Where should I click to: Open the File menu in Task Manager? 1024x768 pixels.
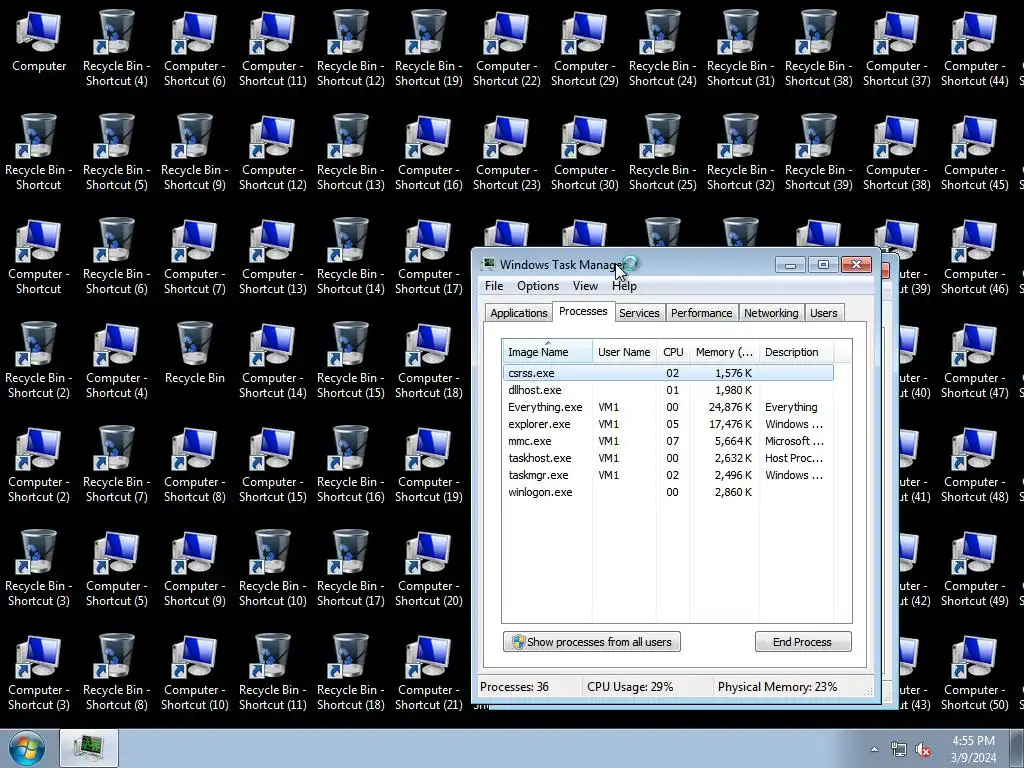coord(494,286)
